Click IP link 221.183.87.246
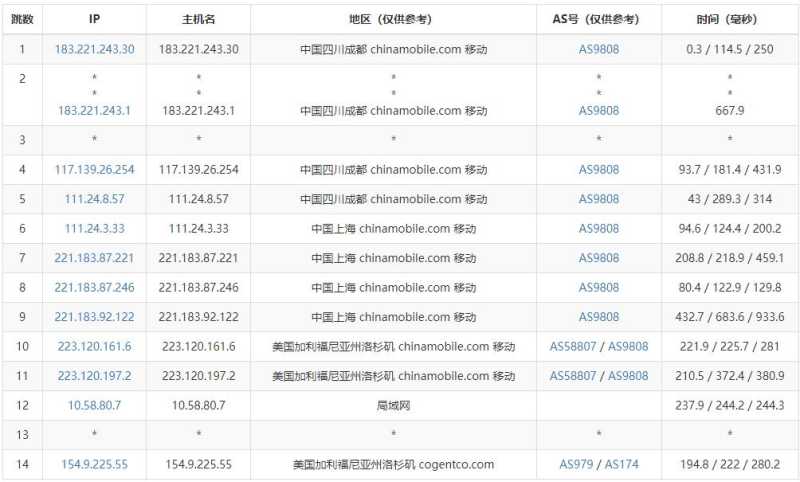 (94, 287)
